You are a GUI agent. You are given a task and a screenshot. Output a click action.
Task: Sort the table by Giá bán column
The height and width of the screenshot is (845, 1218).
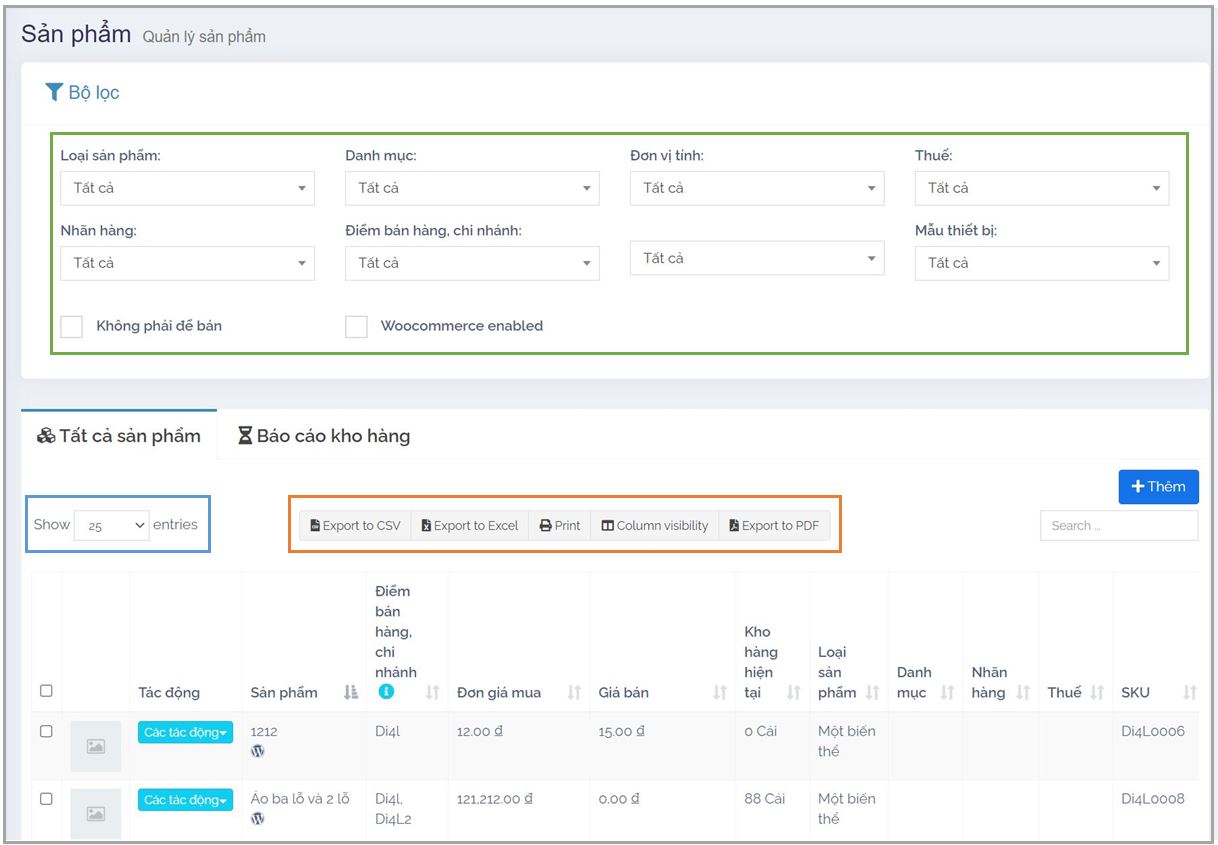[719, 692]
